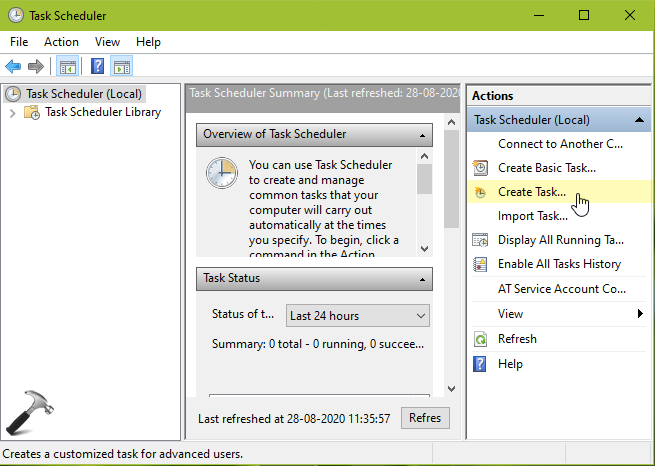Click the Refresh action in Actions pane
This screenshot has height=466, width=655.
pos(517,339)
